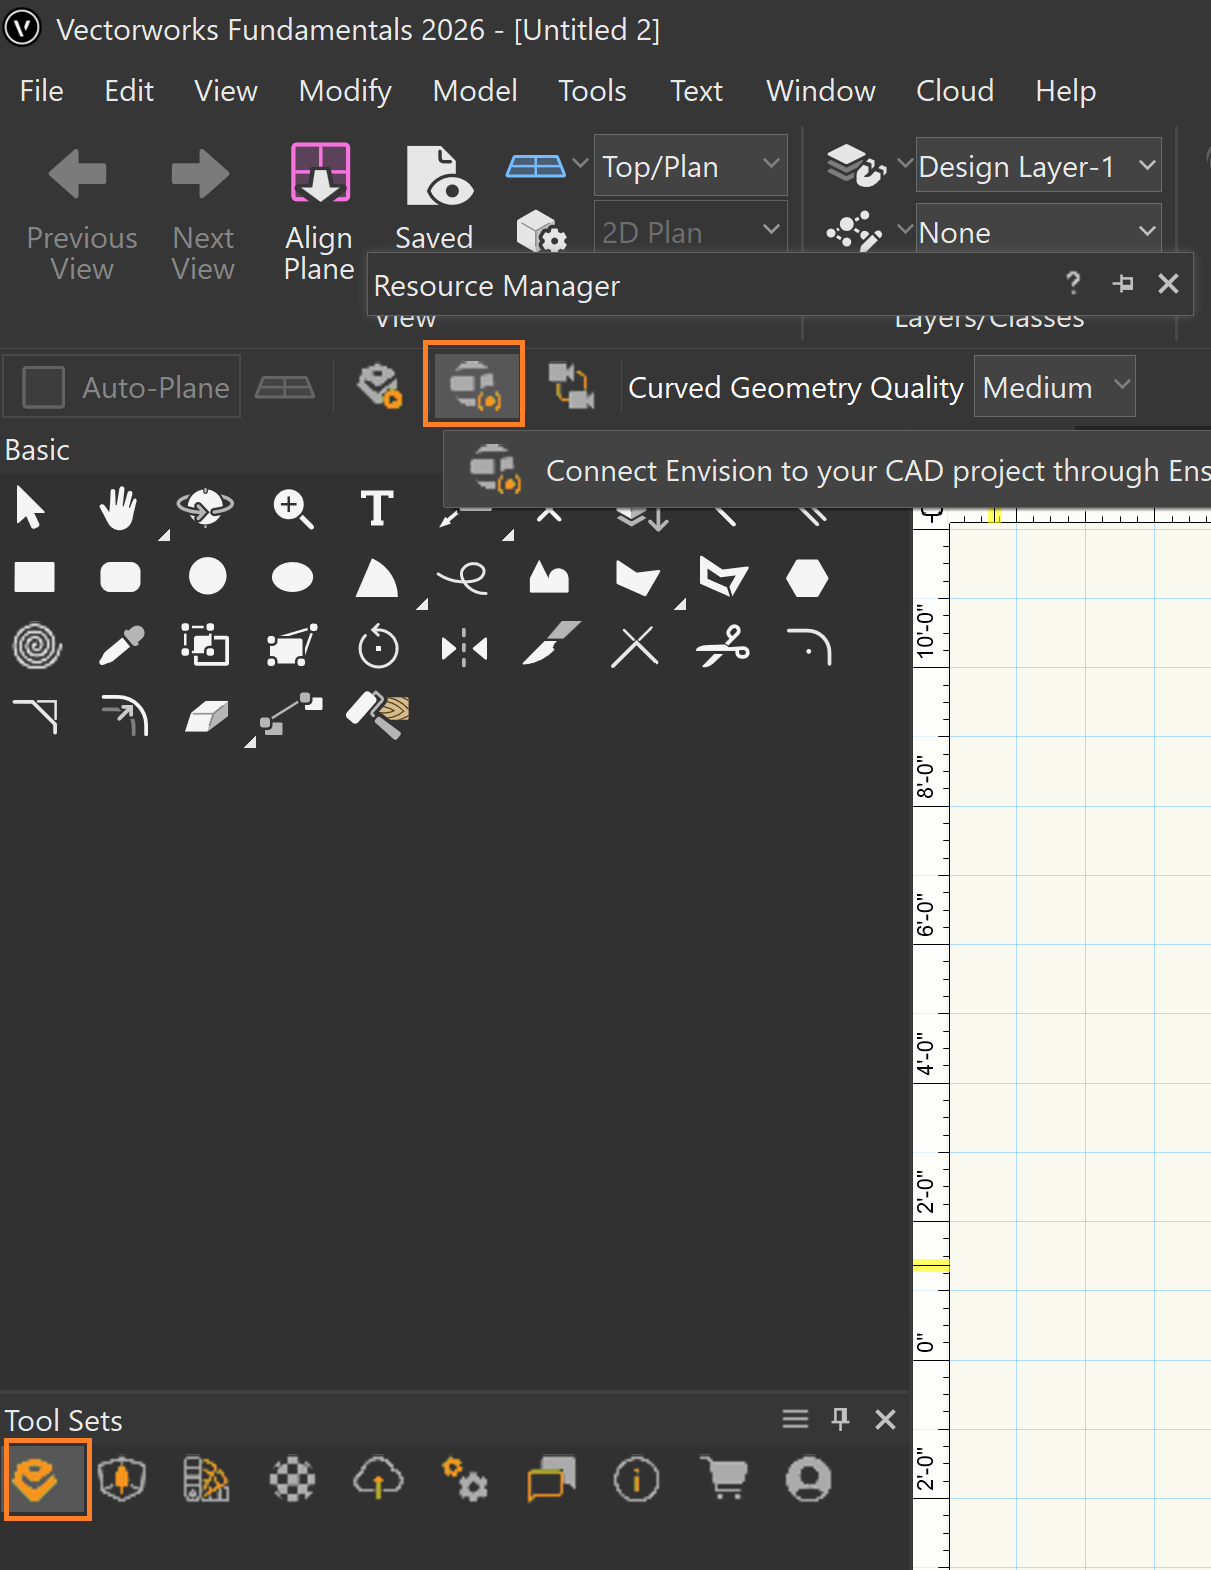Screen dimensions: 1211x1570
Task: Toggle the Envision connection button
Action: (x=474, y=384)
